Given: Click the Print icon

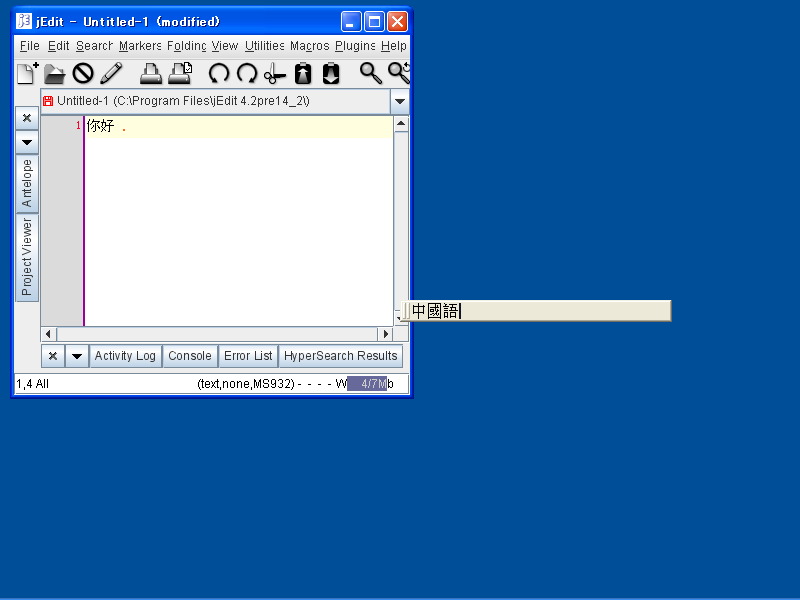Looking at the screenshot, I should click(151, 73).
